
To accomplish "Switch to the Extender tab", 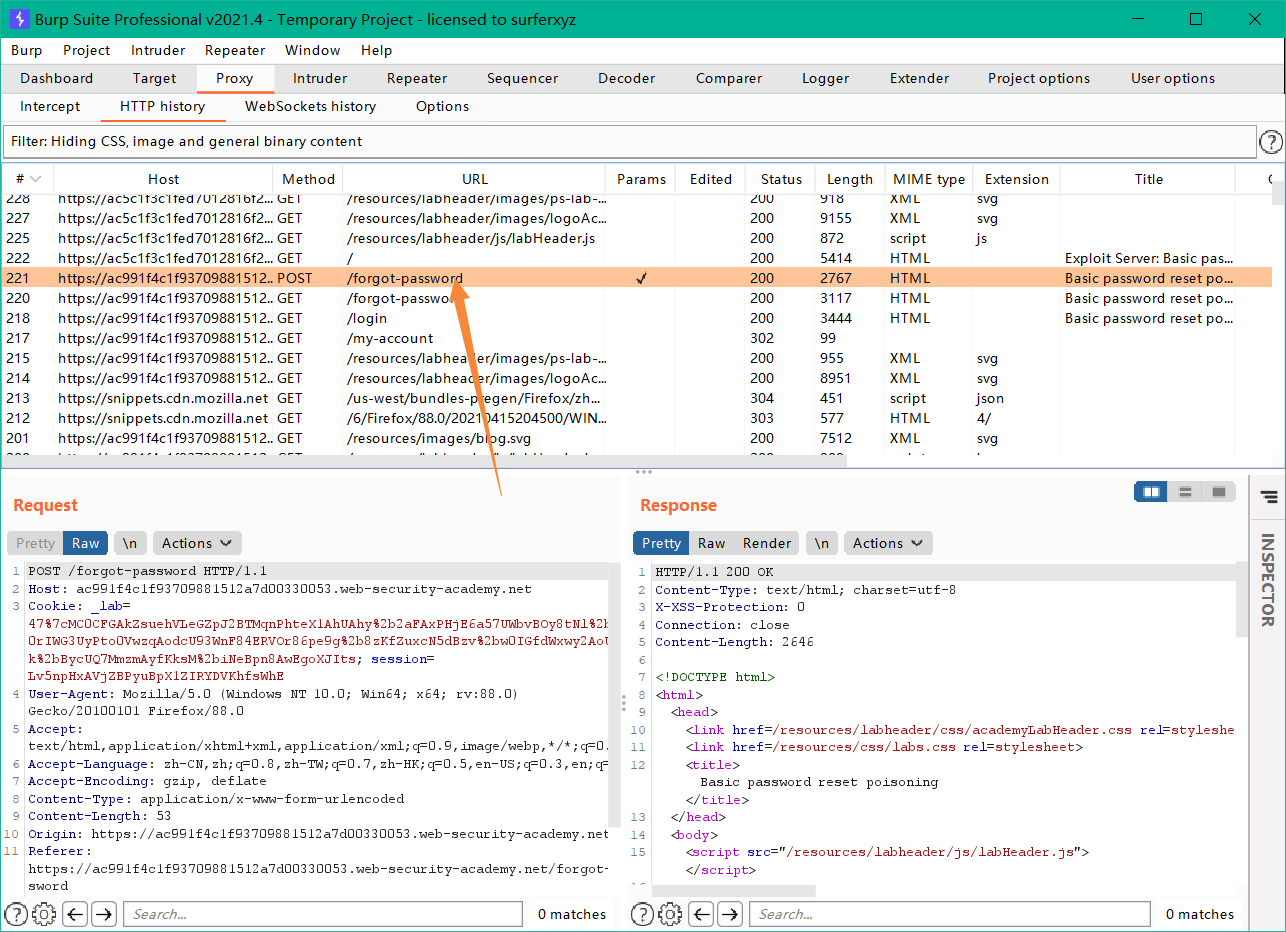I will coord(919,78).
